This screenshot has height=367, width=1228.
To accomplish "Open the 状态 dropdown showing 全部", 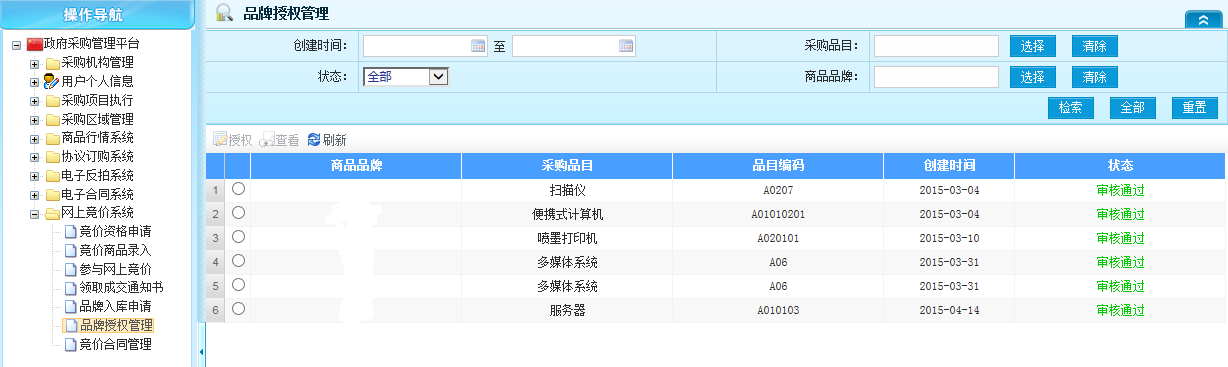I will (406, 76).
